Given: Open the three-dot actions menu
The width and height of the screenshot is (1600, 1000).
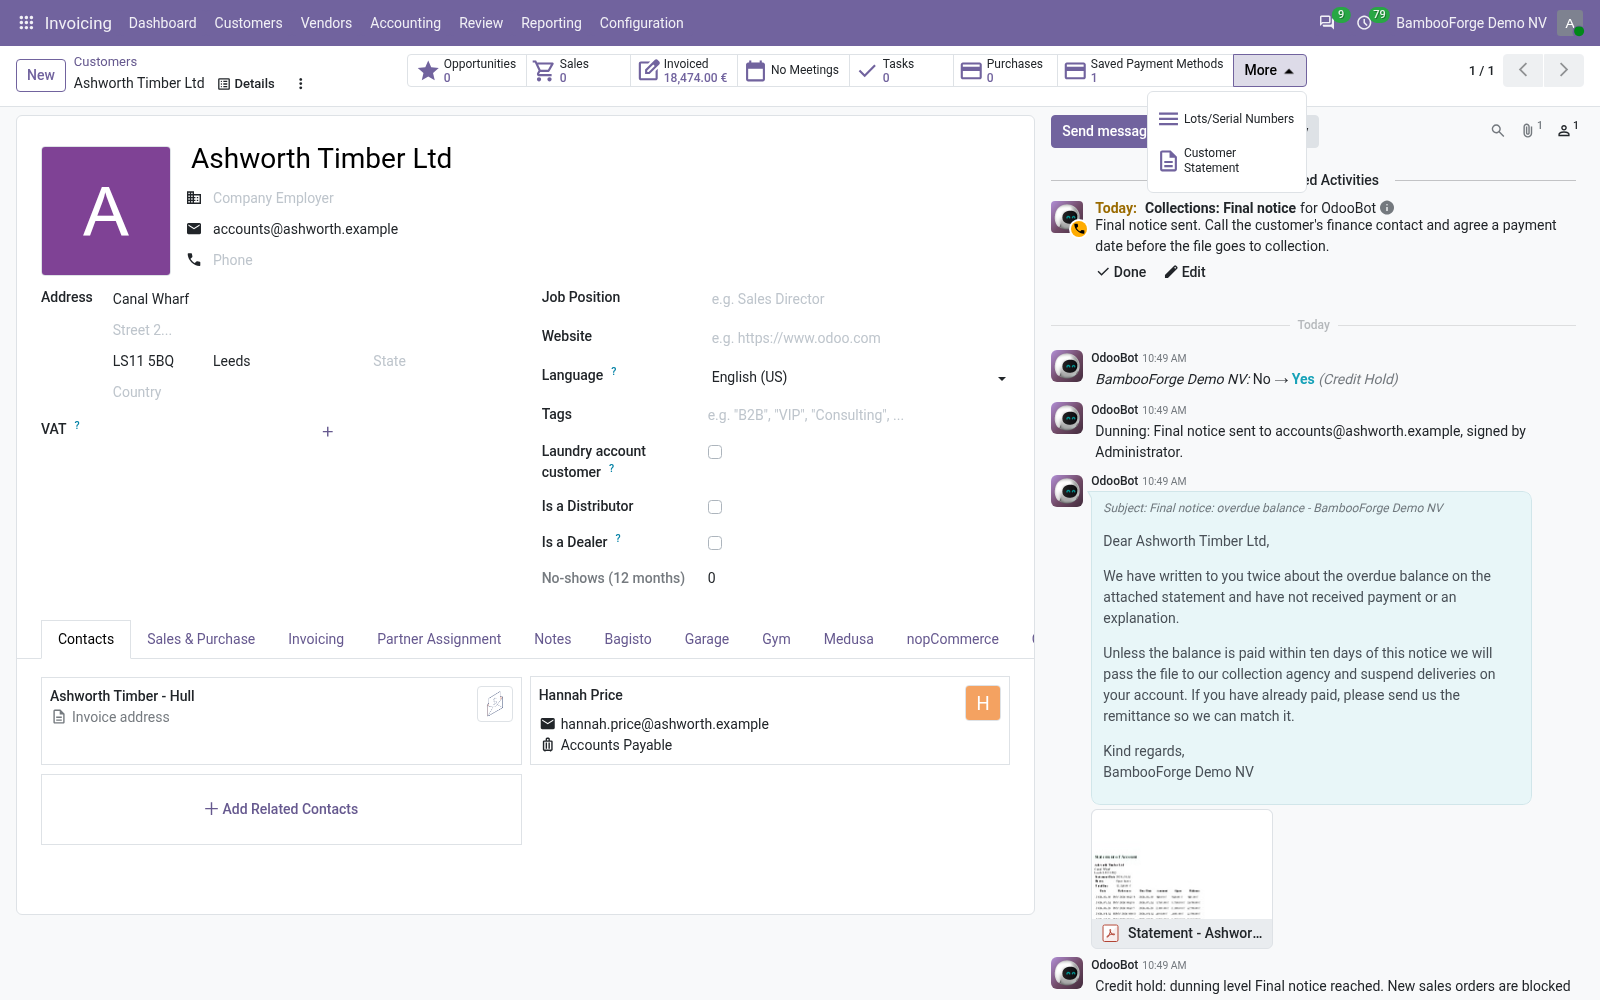Looking at the screenshot, I should (x=300, y=84).
